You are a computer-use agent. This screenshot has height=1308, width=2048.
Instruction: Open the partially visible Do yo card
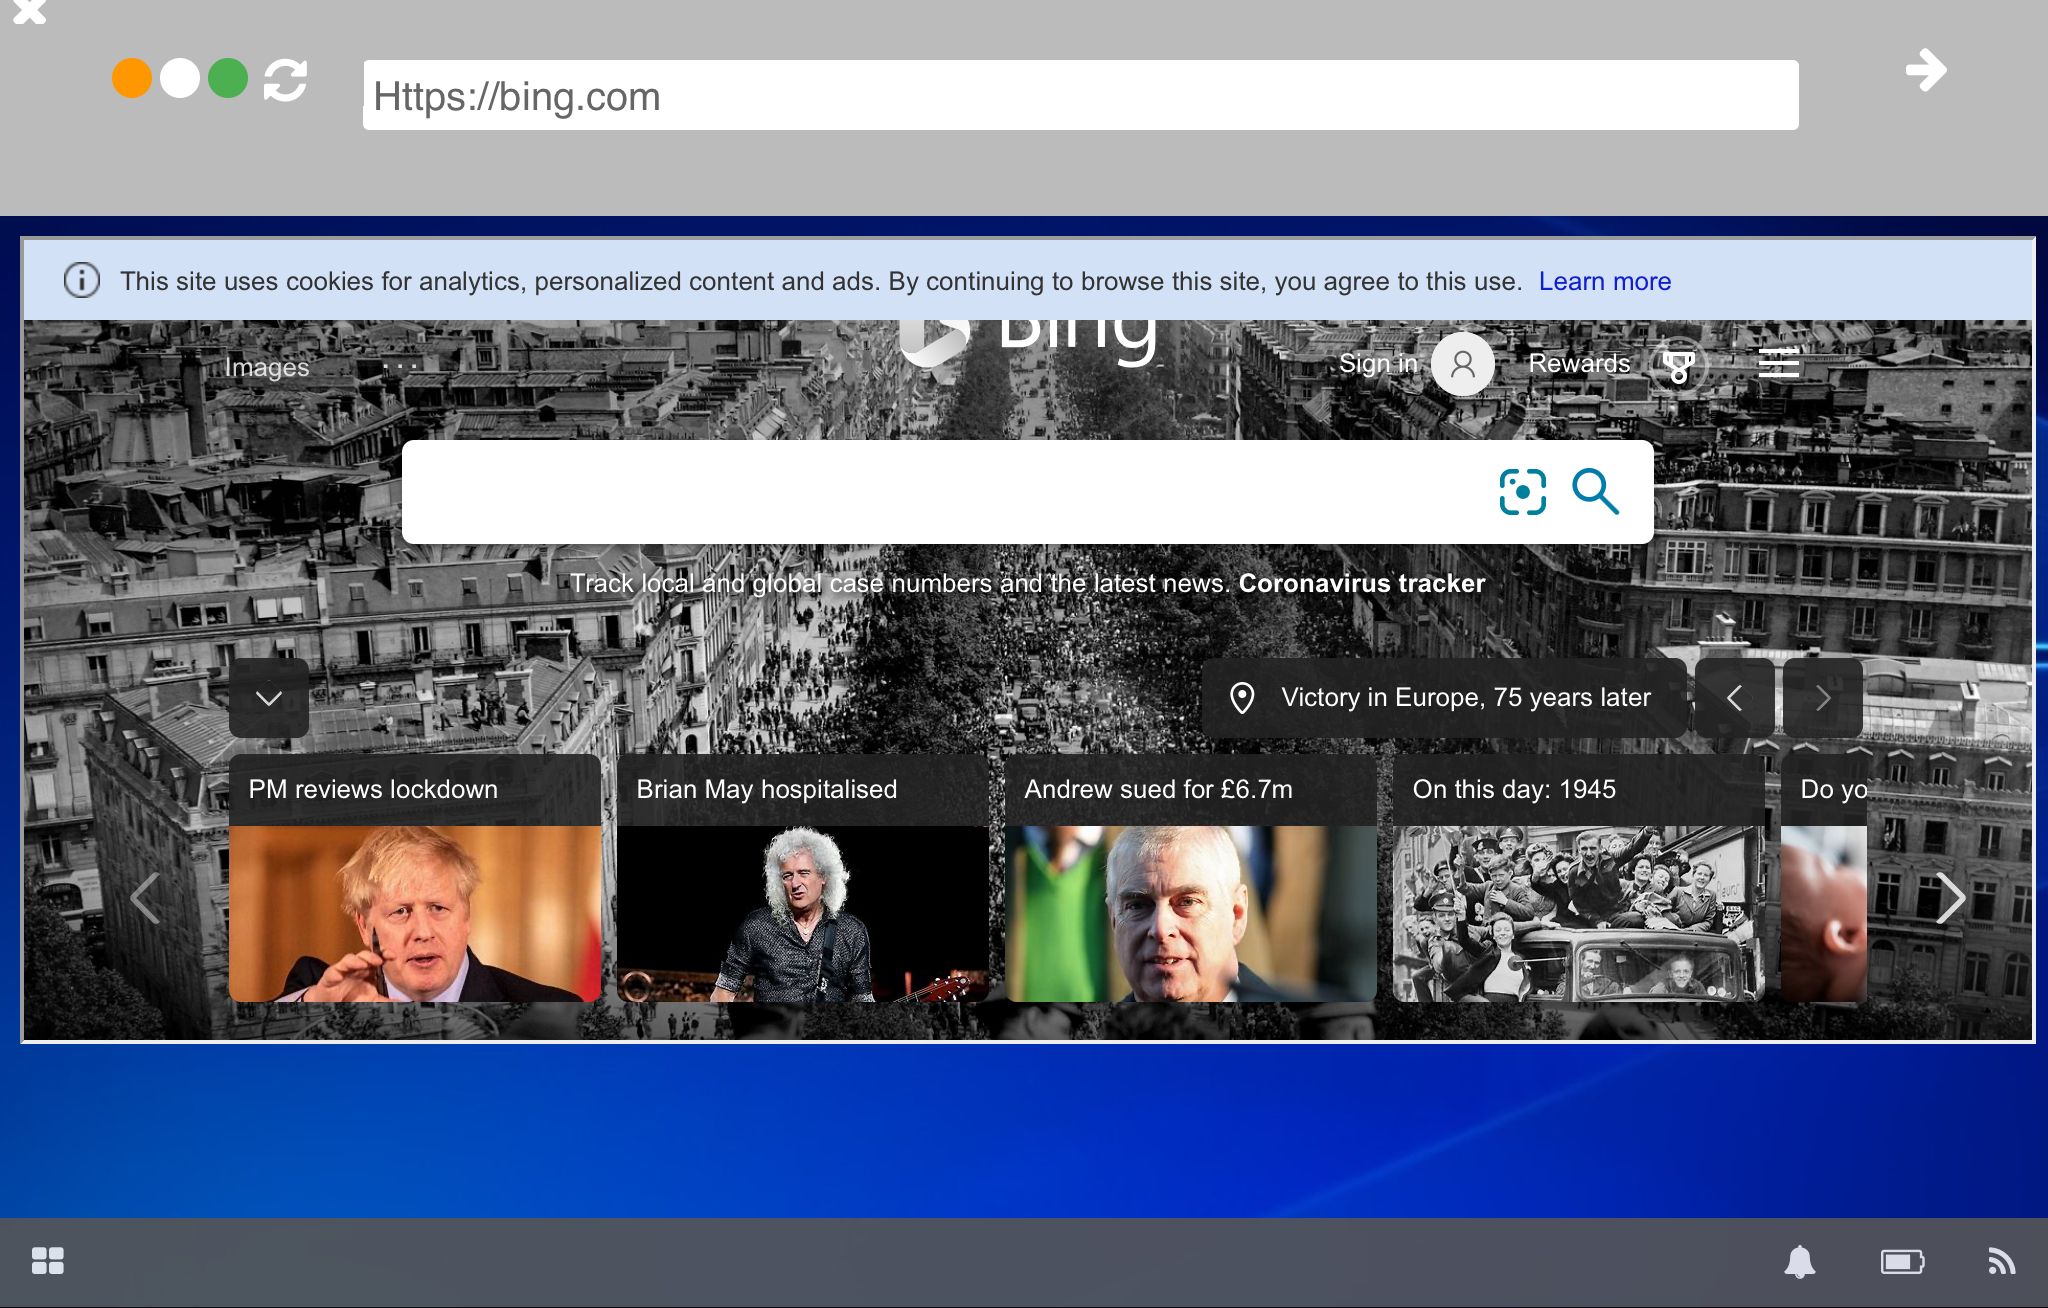[1824, 878]
